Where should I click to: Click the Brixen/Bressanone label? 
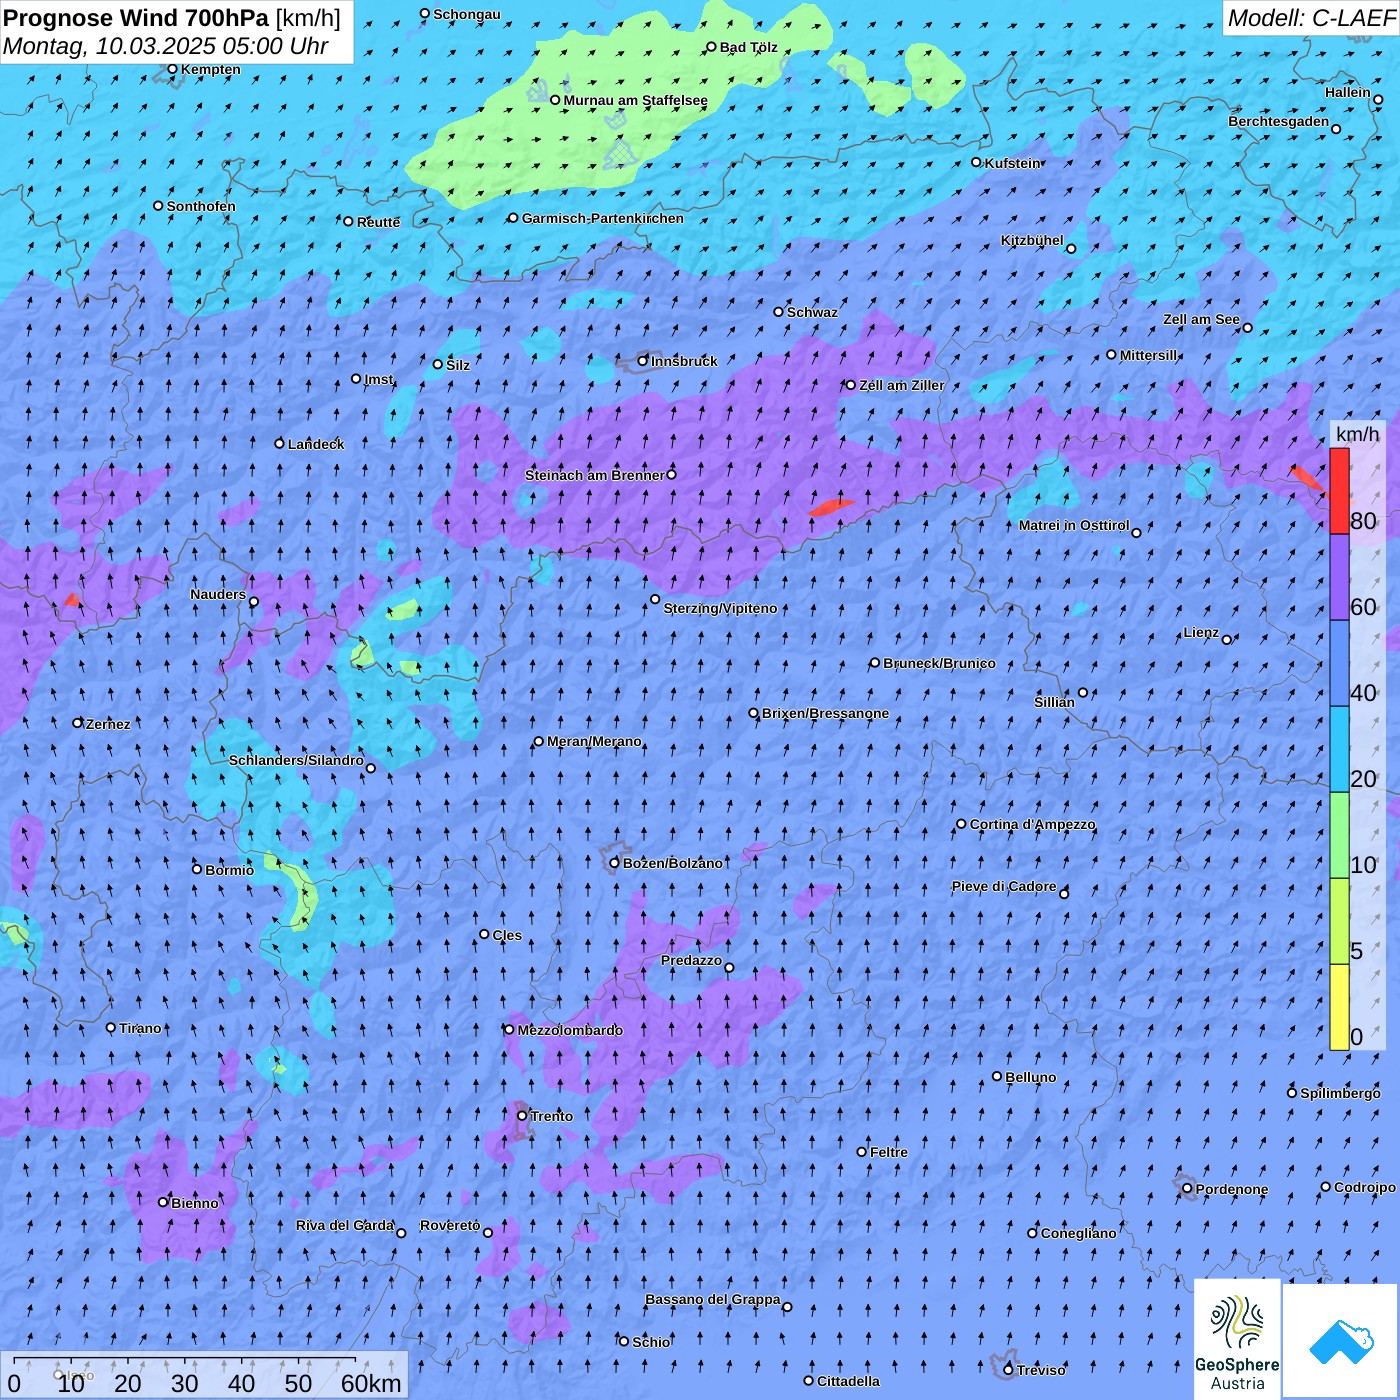825,713
